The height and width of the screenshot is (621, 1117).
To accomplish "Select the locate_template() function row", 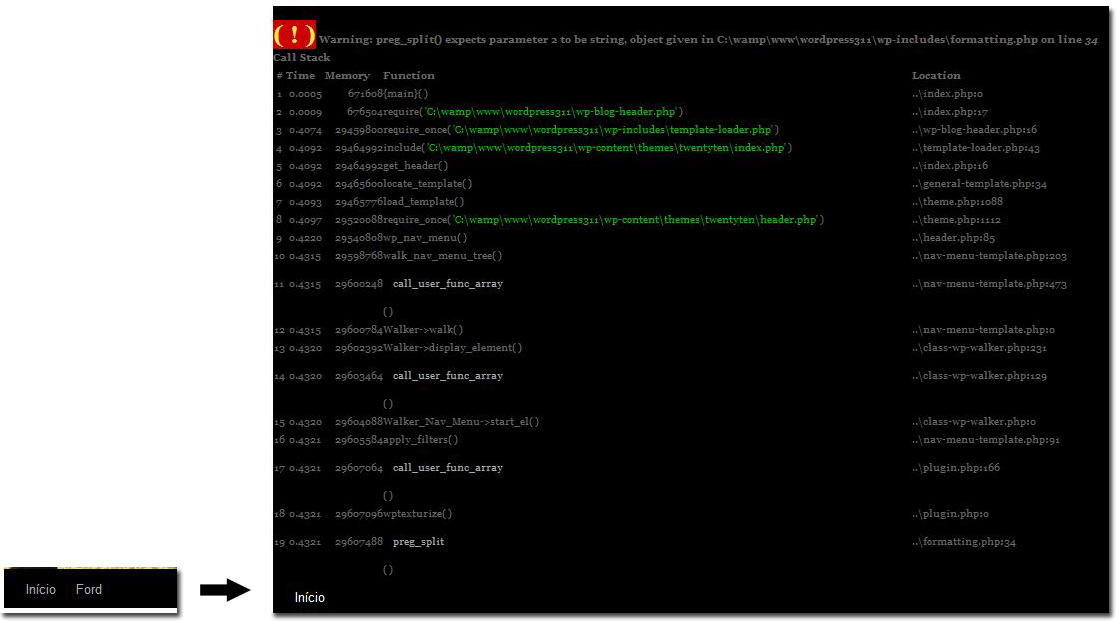I will [427, 184].
